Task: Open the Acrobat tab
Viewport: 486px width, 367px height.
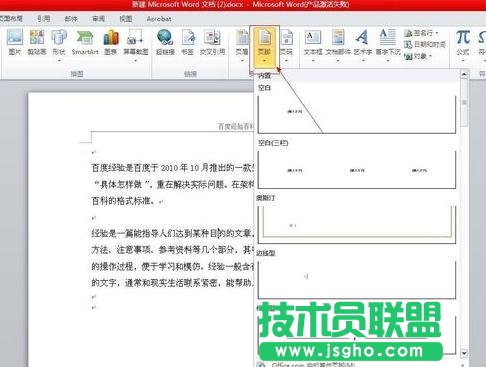Action: click(159, 19)
